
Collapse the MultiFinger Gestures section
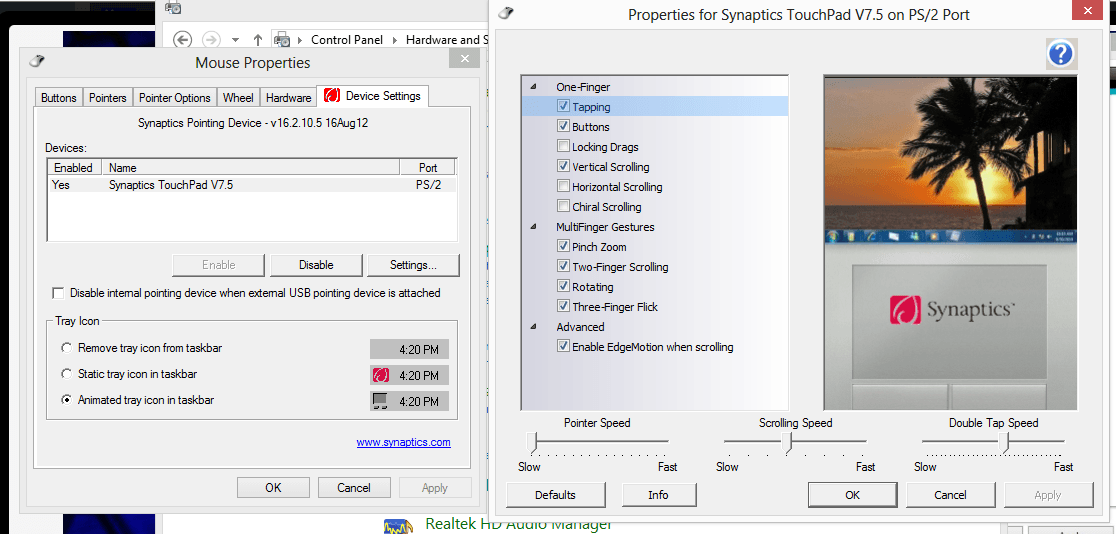533,227
